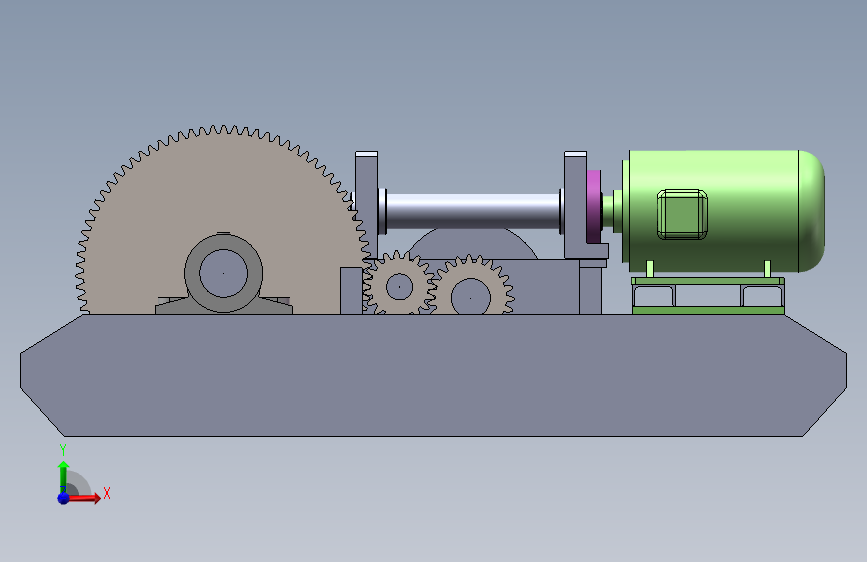The width and height of the screenshot is (867, 562).
Task: Click the blue origin ball of the triad
Action: pyautogui.click(x=64, y=498)
